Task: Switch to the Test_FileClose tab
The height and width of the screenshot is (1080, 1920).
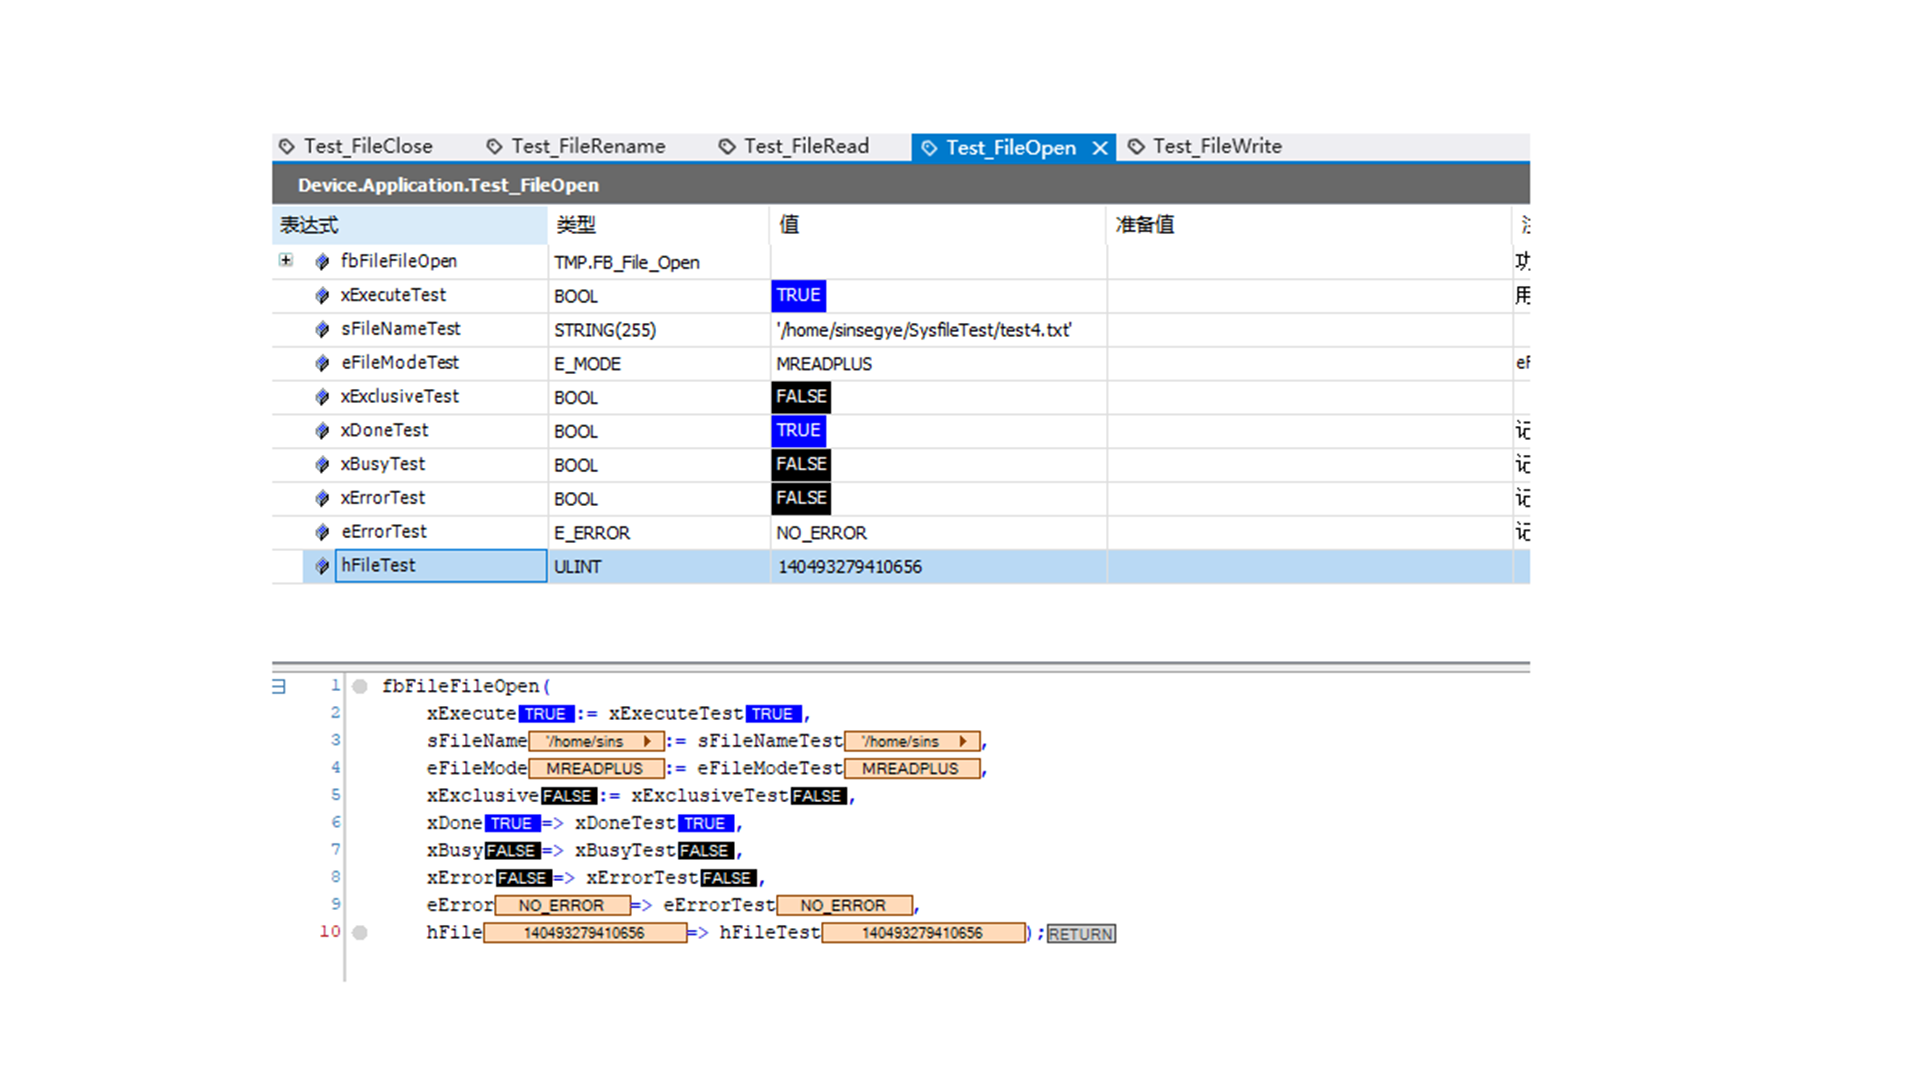Action: (x=357, y=146)
